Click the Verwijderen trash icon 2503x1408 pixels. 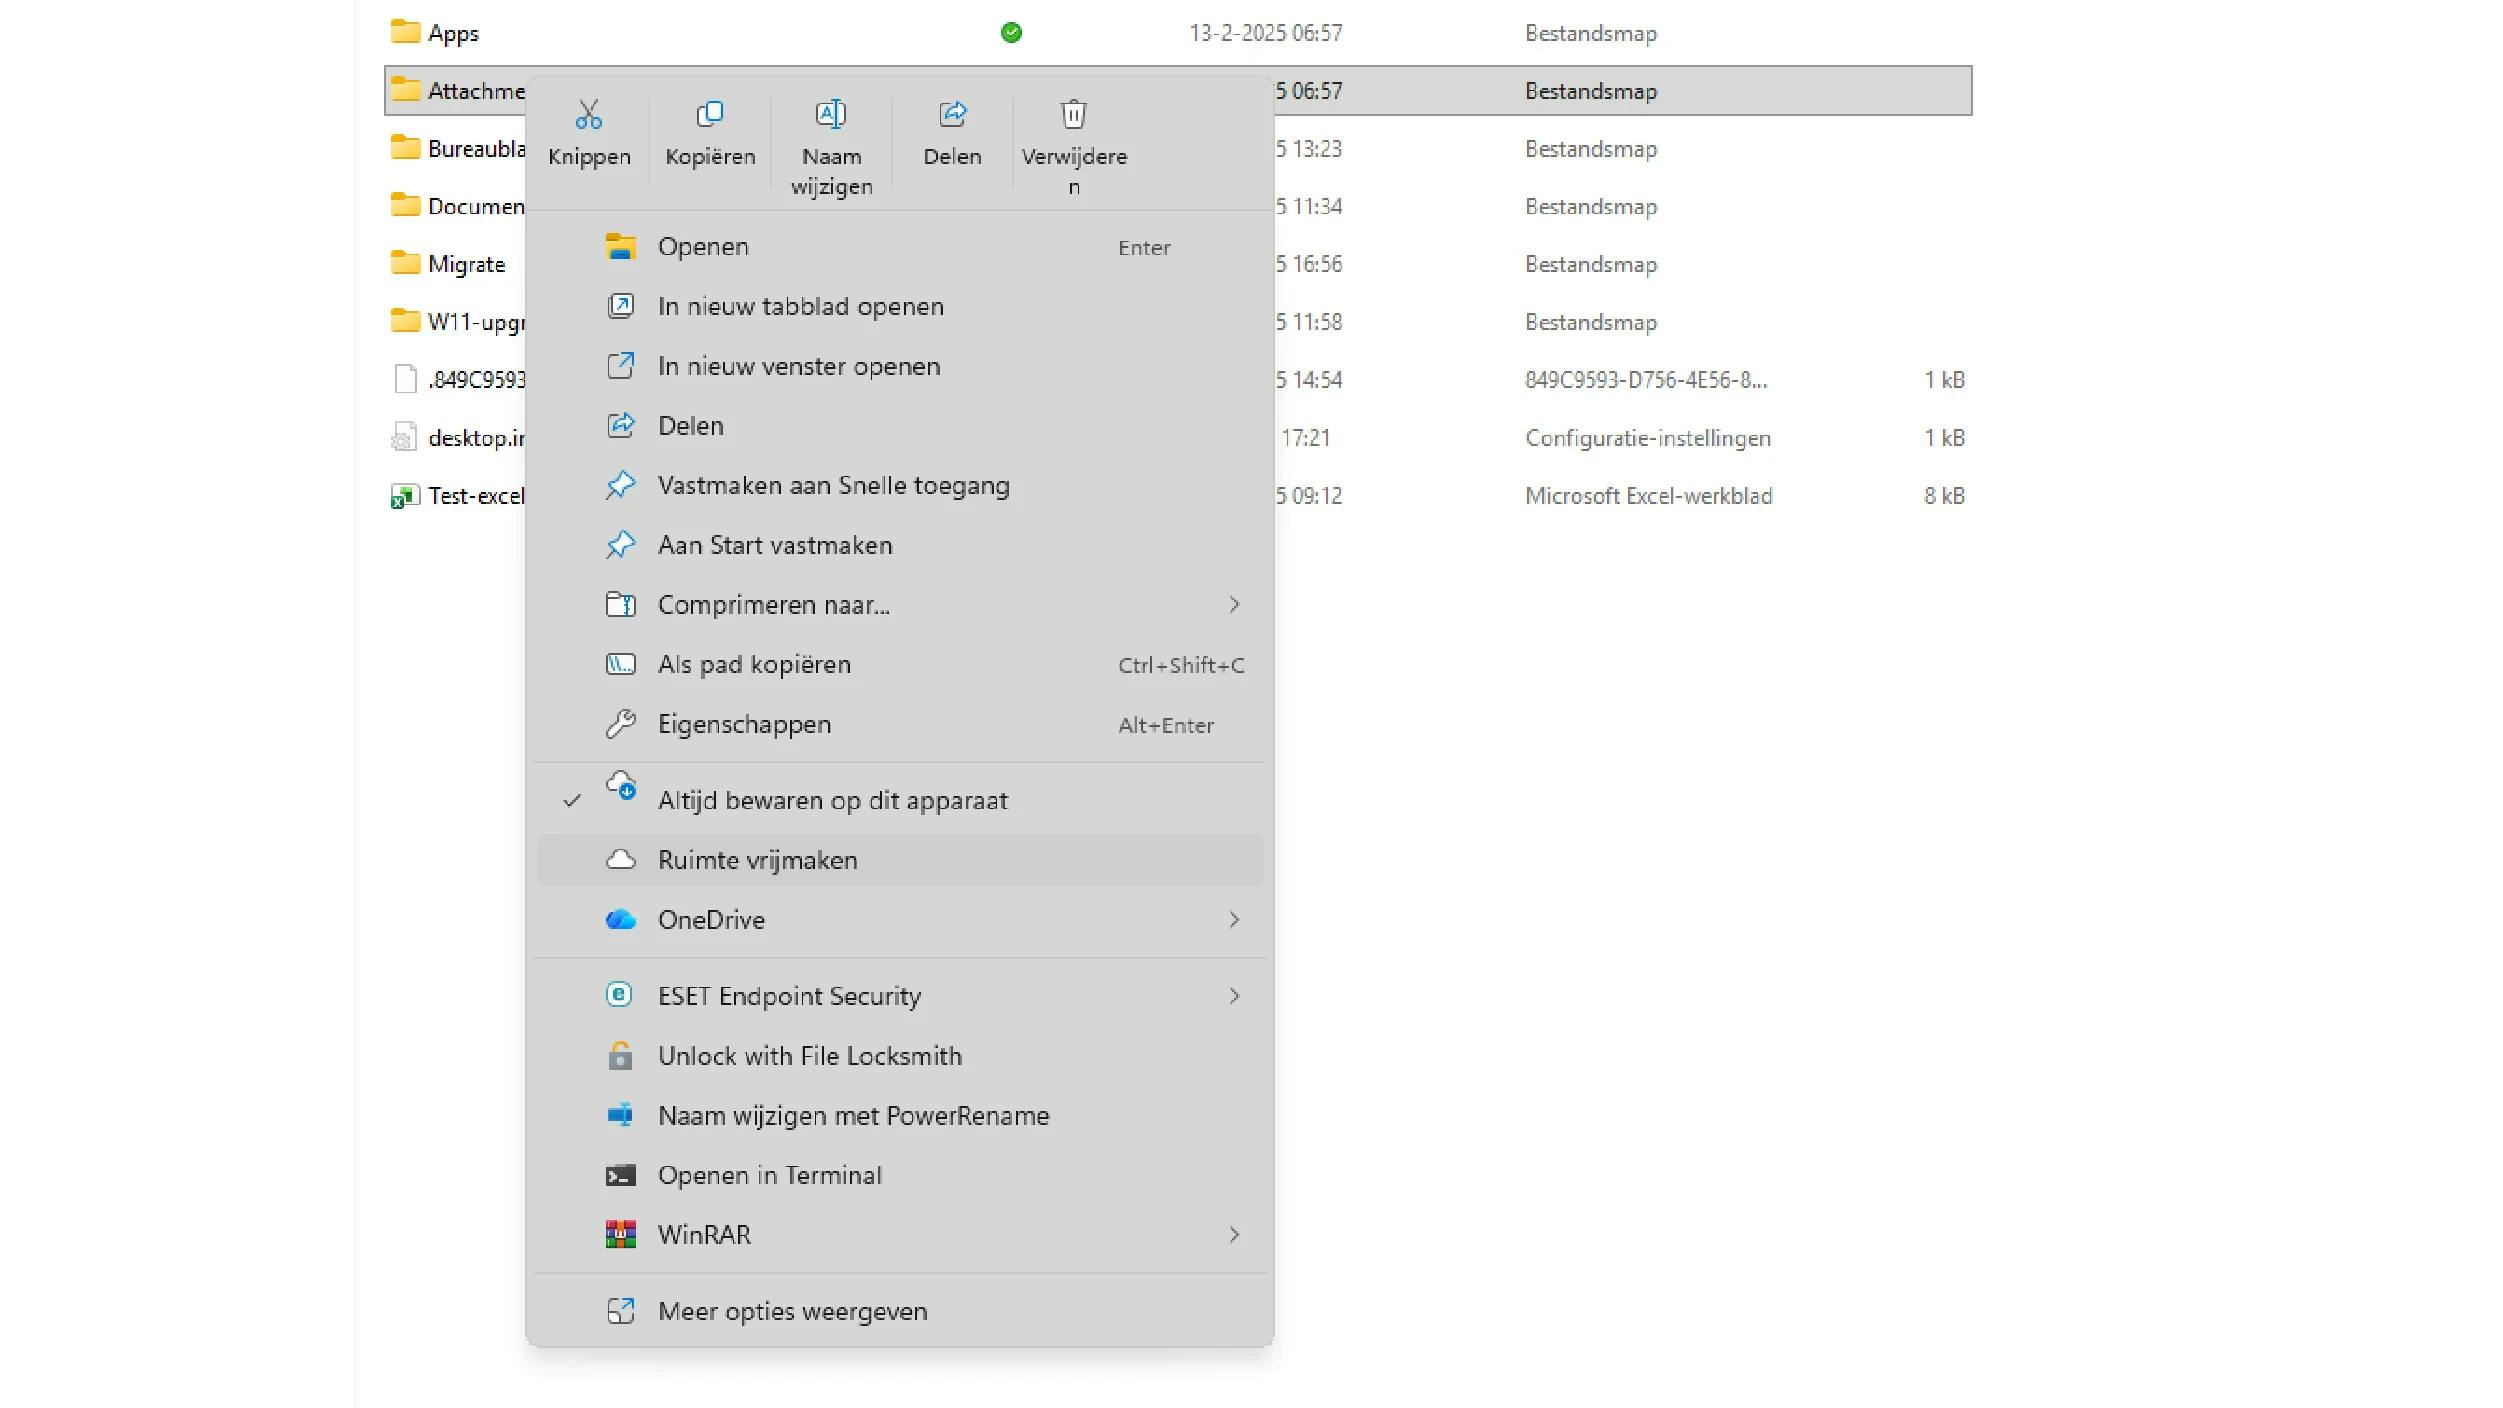pos(1073,115)
